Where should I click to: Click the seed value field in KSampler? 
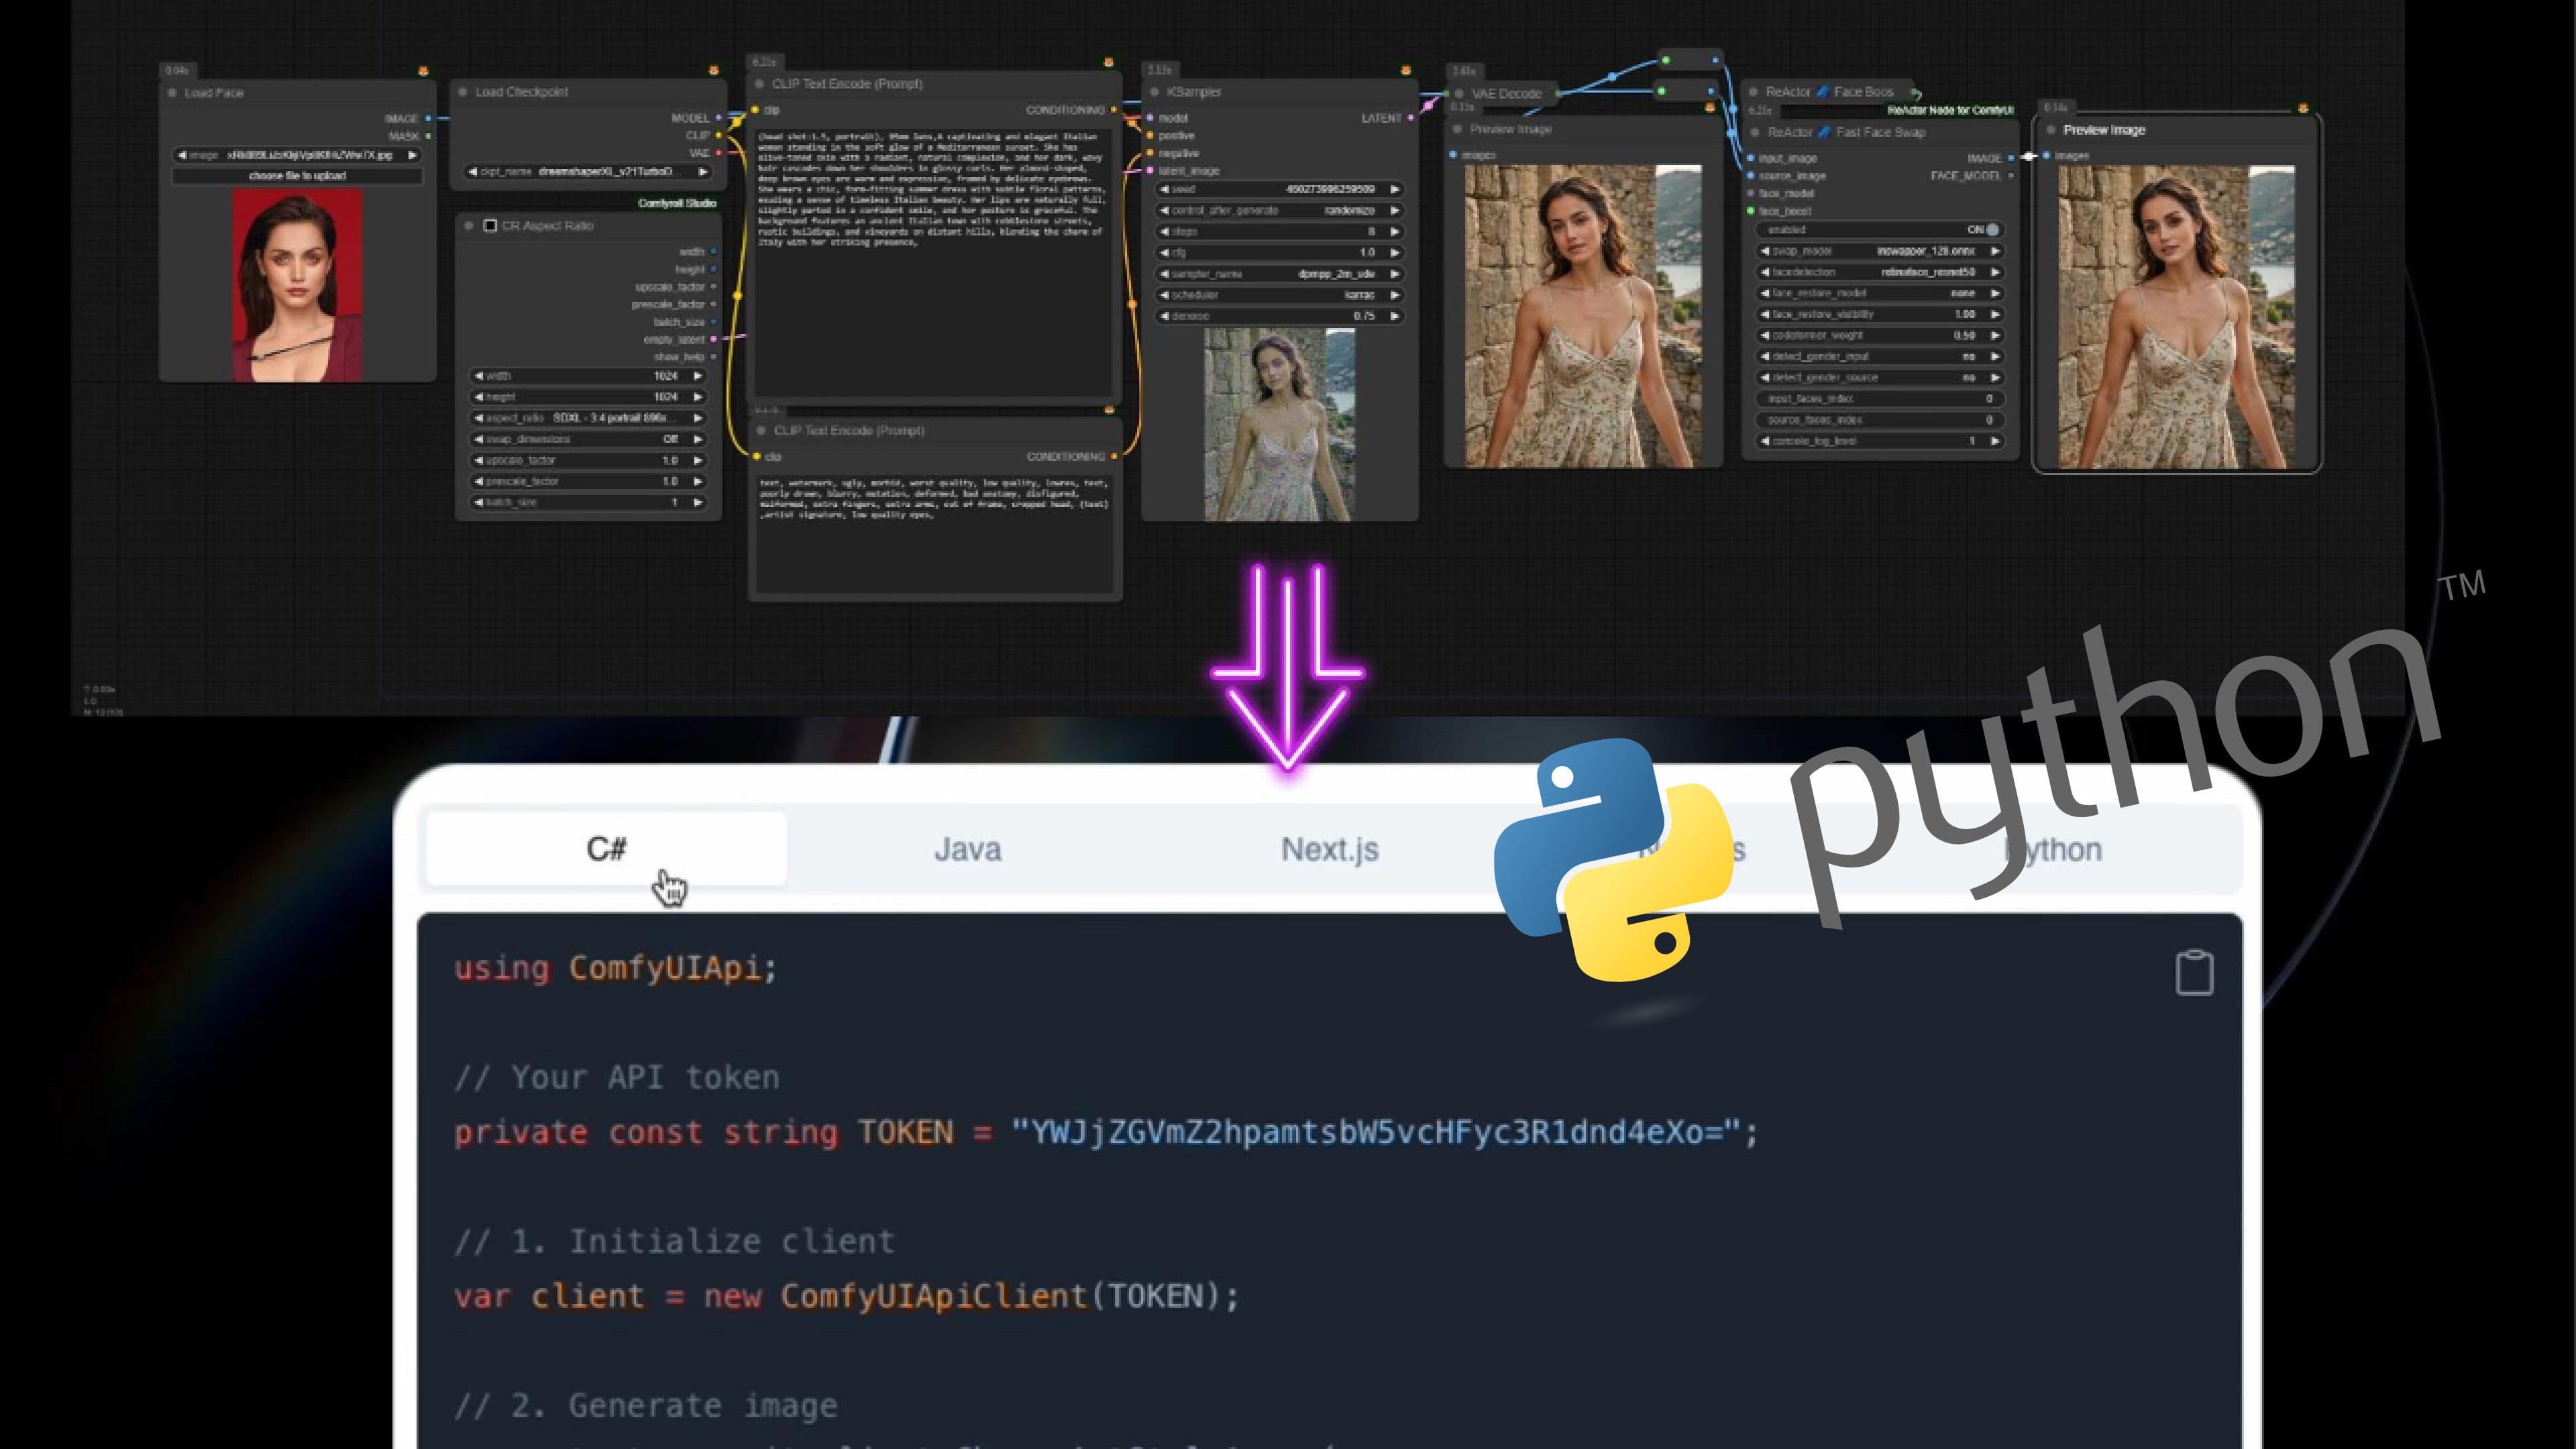(x=1280, y=189)
